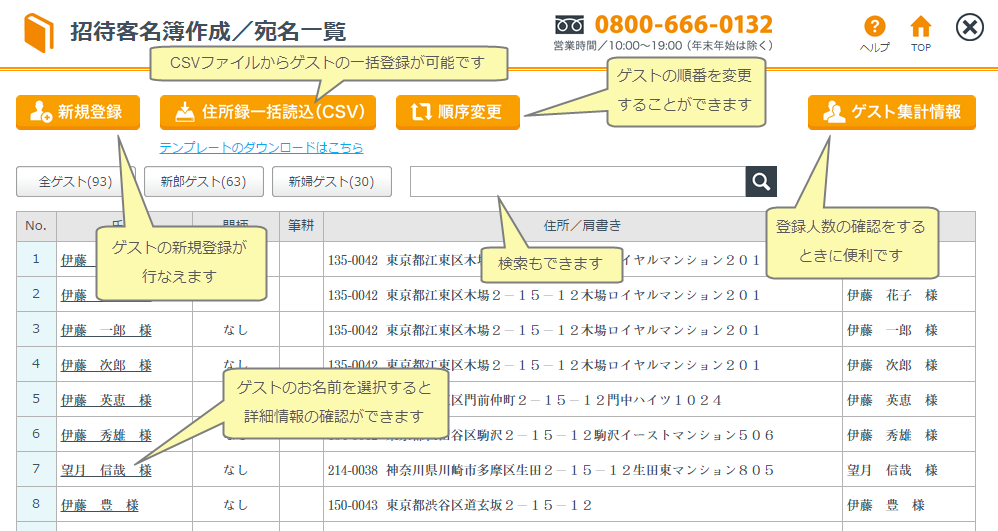Click the 住所／肩書き column header

(582, 226)
